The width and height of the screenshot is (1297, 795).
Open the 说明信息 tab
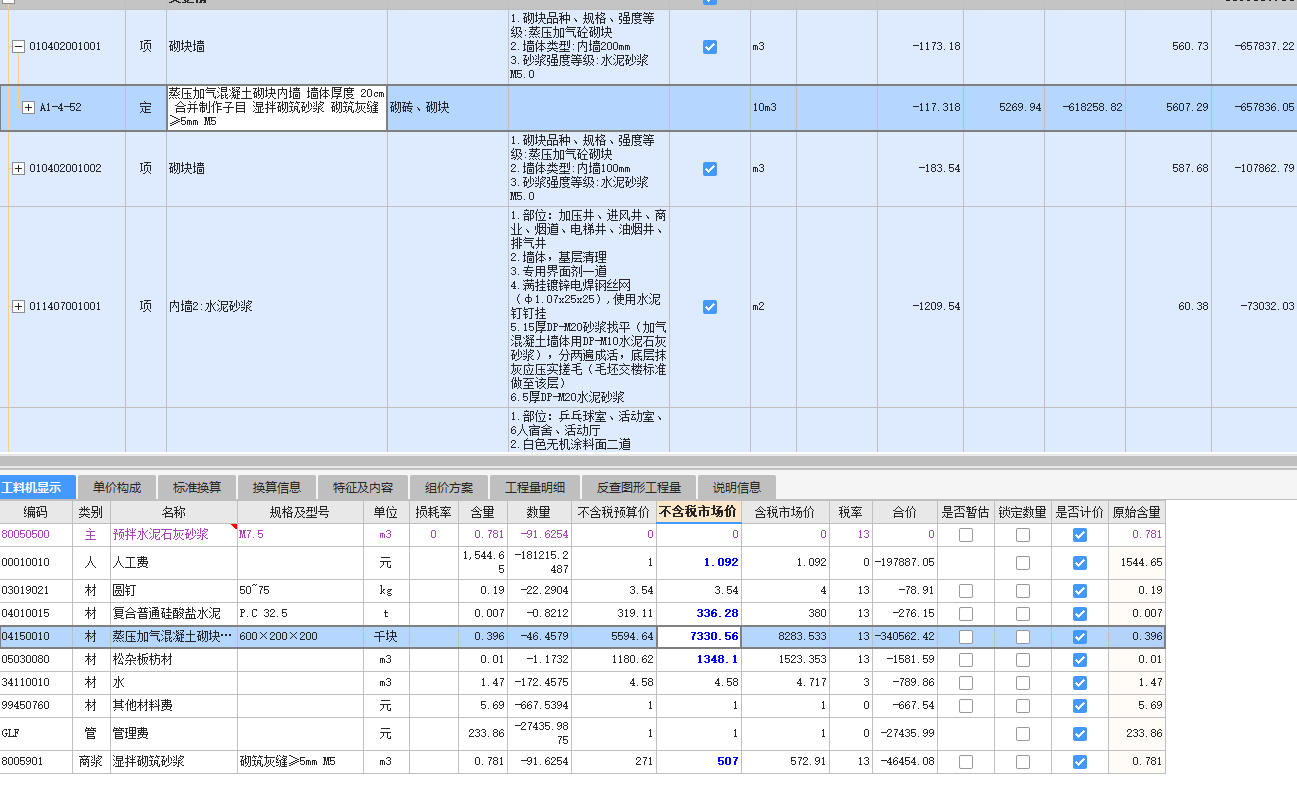click(737, 488)
